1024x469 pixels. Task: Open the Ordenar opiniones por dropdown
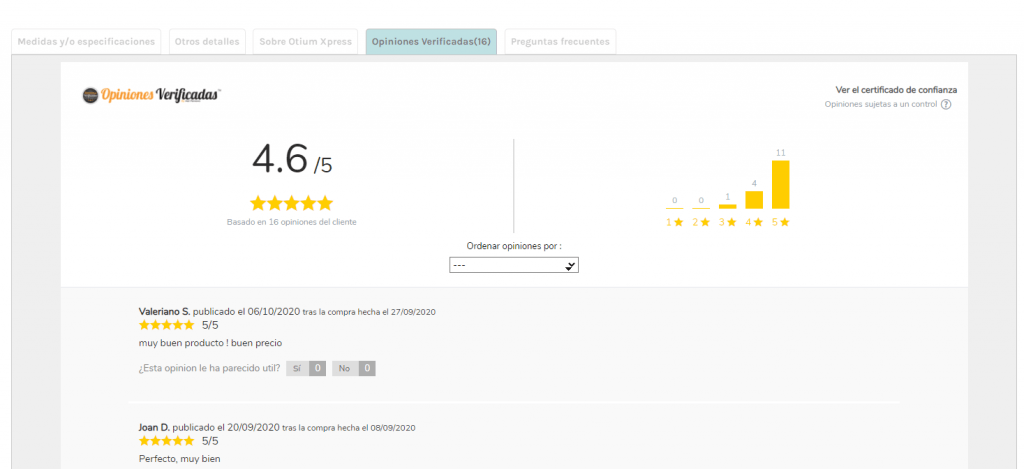click(514, 265)
